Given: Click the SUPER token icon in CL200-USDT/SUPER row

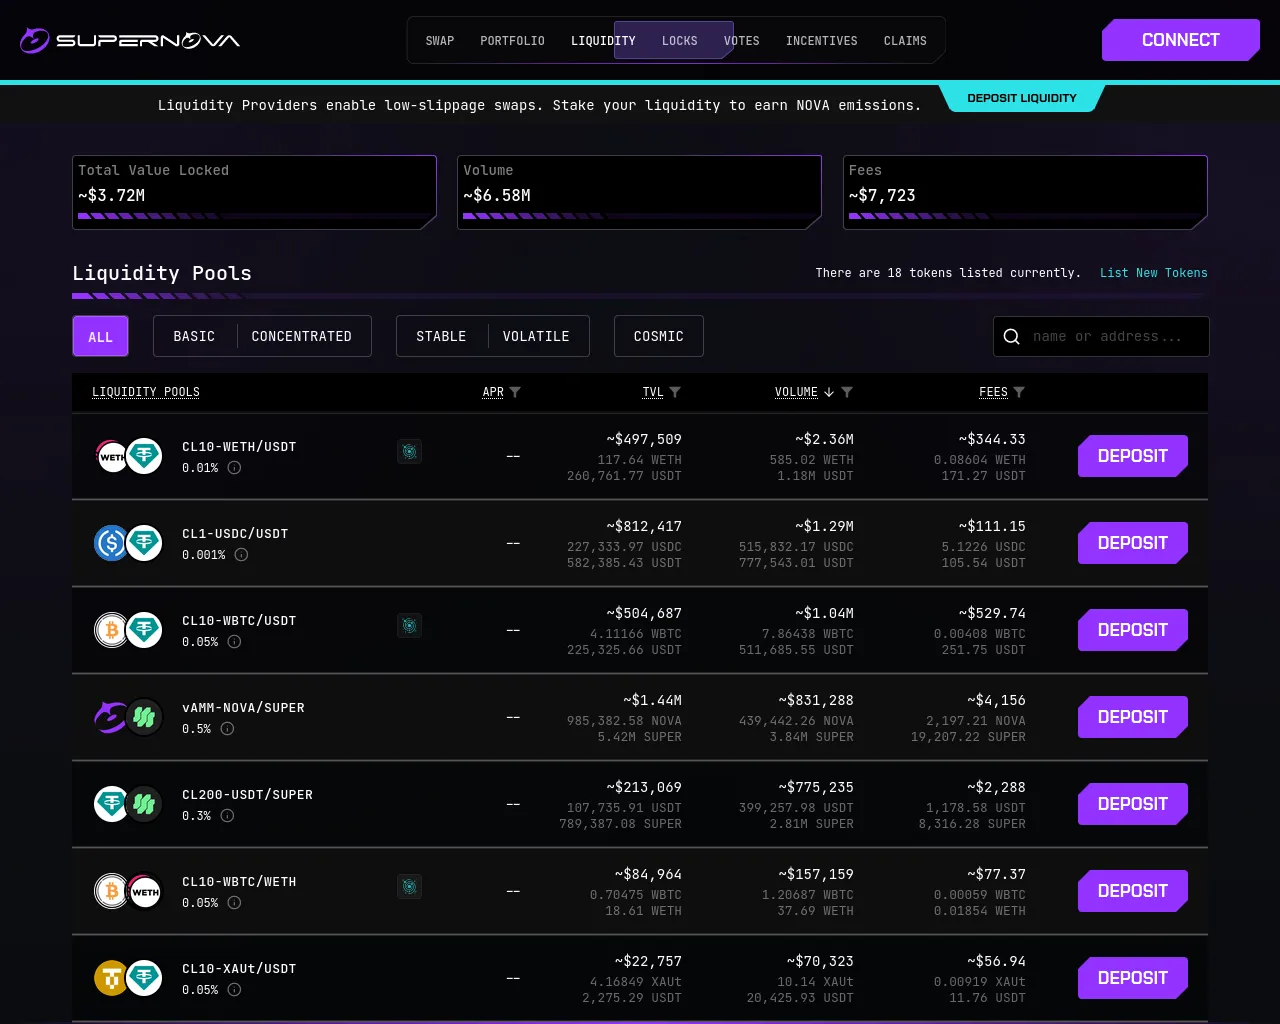Looking at the screenshot, I should tap(144, 804).
